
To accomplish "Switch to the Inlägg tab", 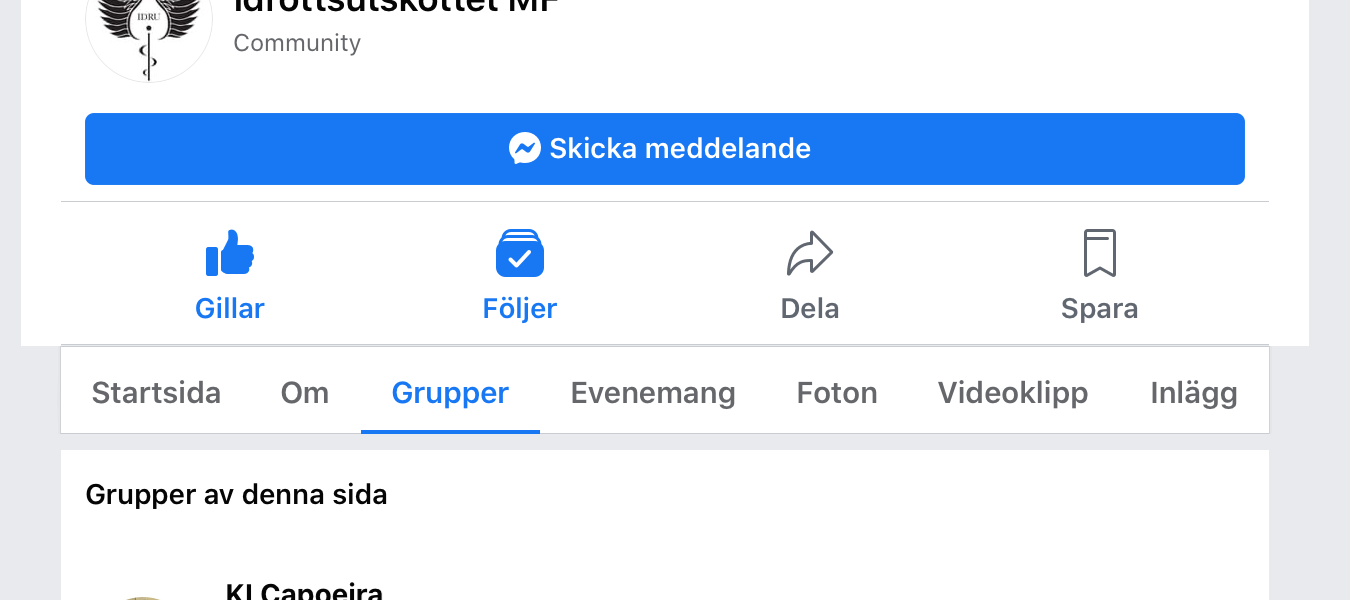I will pos(1194,393).
